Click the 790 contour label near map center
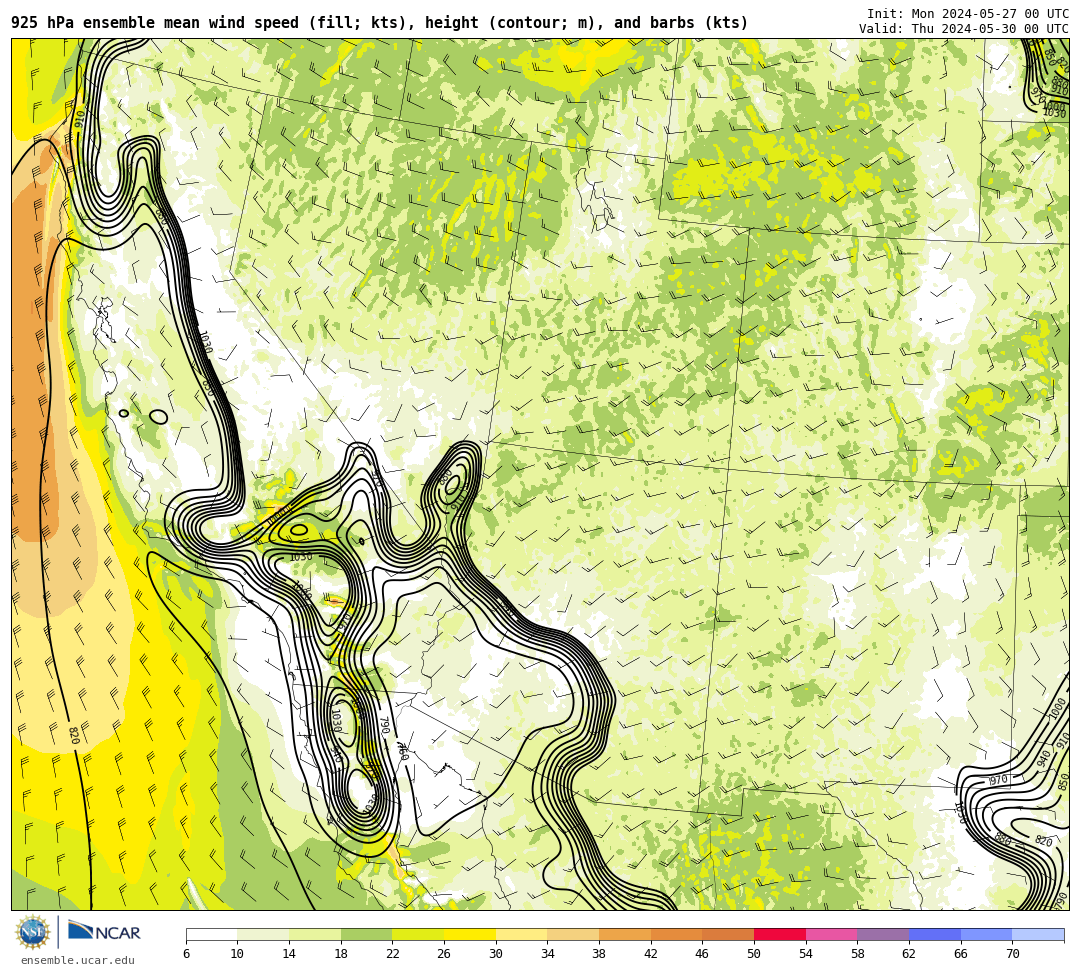 coord(385,725)
